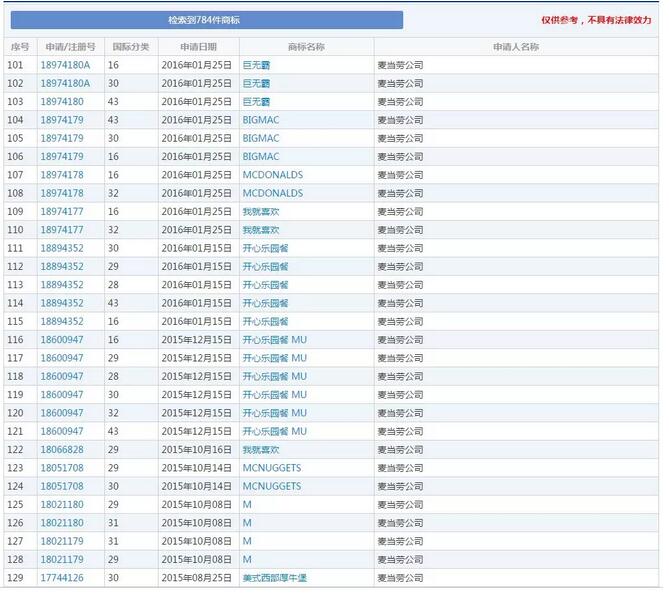Open registration number 18974180A in row 102
The height and width of the screenshot is (593, 669).
pos(65,84)
